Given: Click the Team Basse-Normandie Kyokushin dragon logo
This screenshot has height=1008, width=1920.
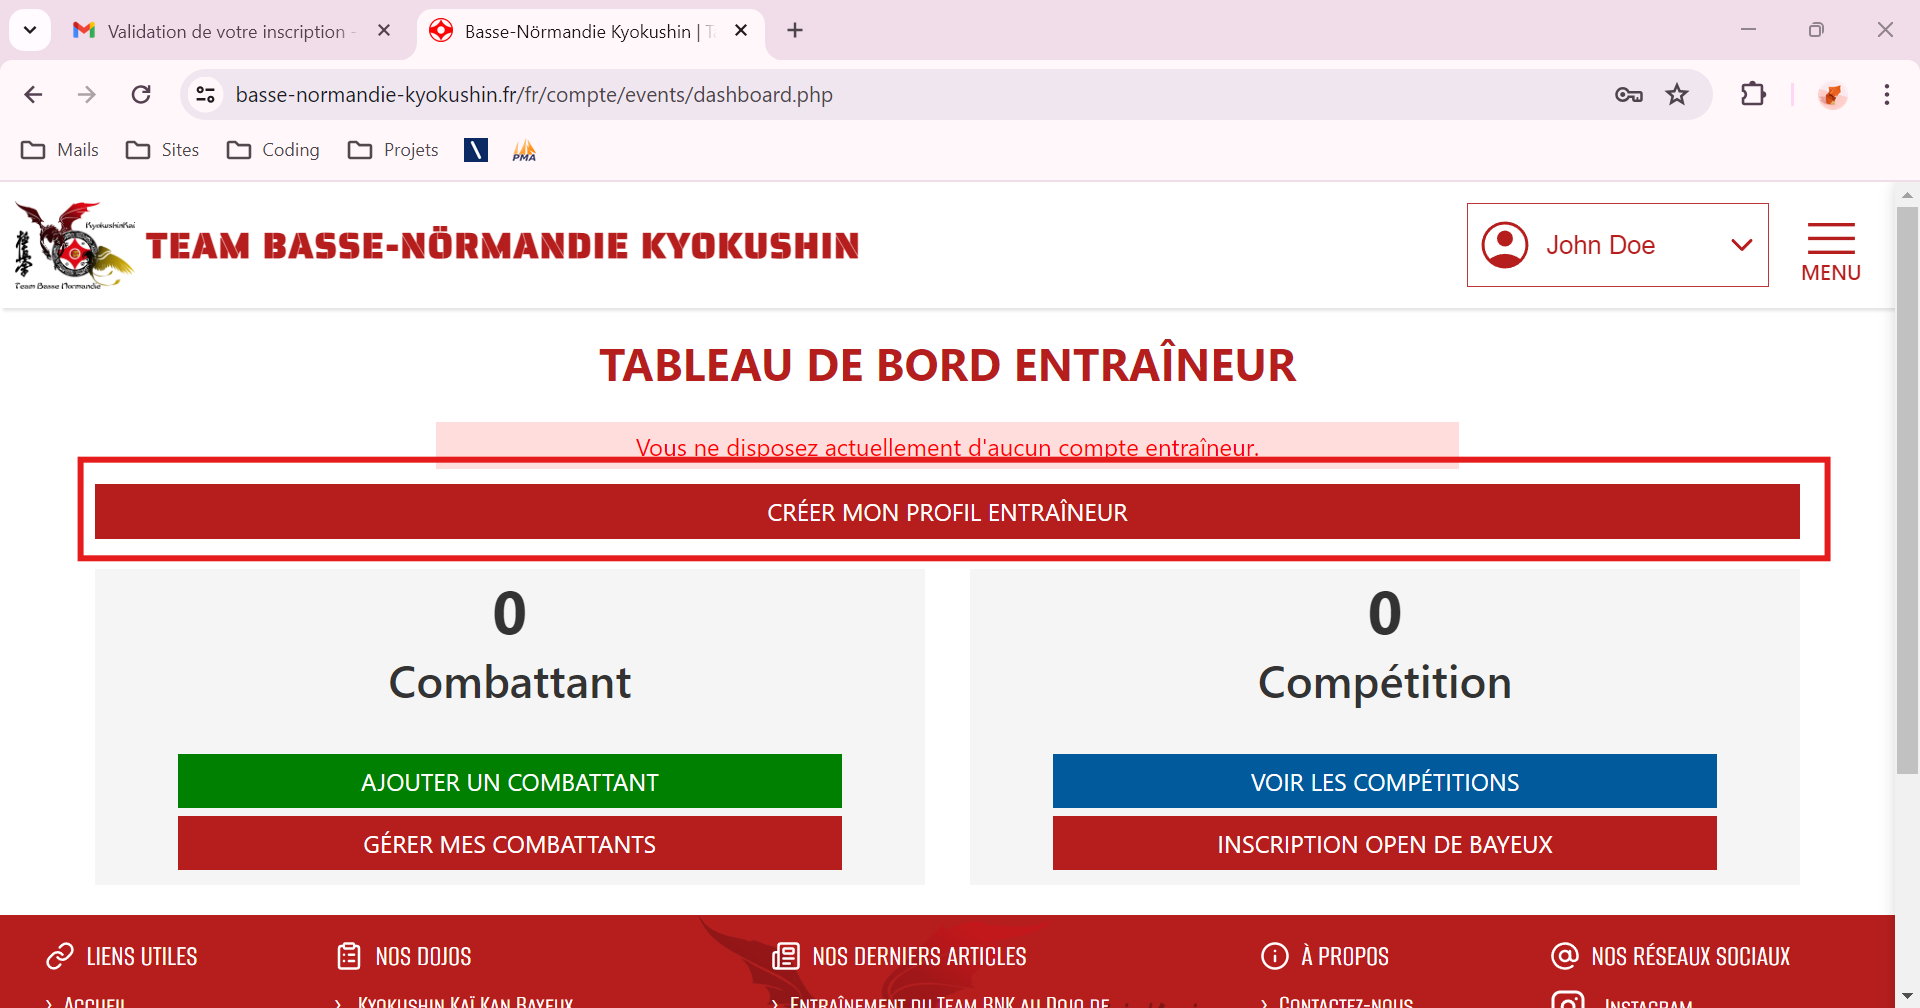Looking at the screenshot, I should click(x=74, y=246).
